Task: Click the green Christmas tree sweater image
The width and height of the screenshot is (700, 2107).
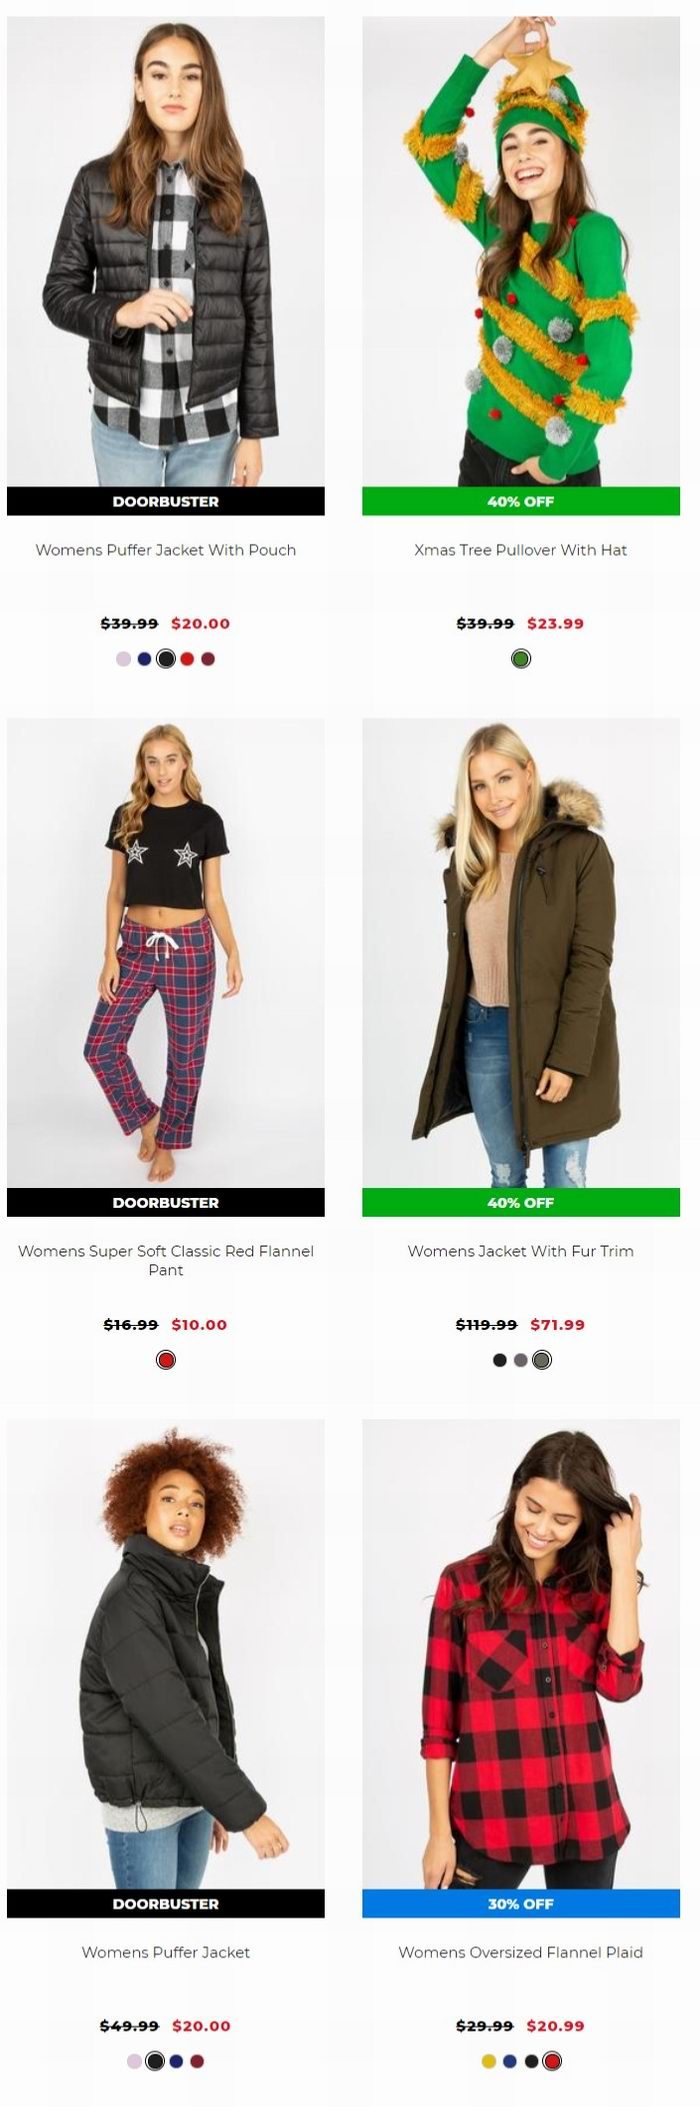Action: point(520,250)
